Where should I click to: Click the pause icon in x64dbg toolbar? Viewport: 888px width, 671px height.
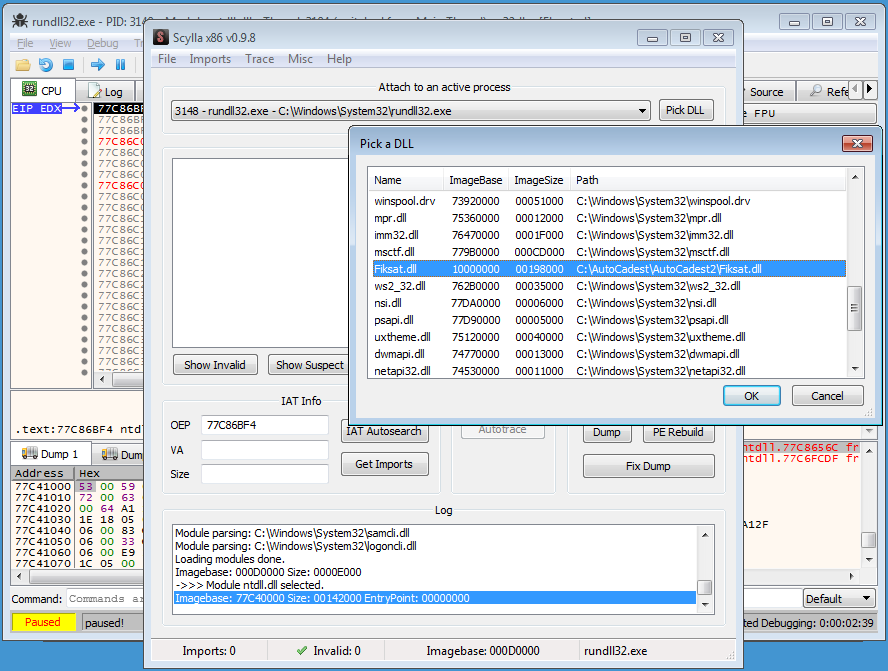pyautogui.click(x=120, y=65)
